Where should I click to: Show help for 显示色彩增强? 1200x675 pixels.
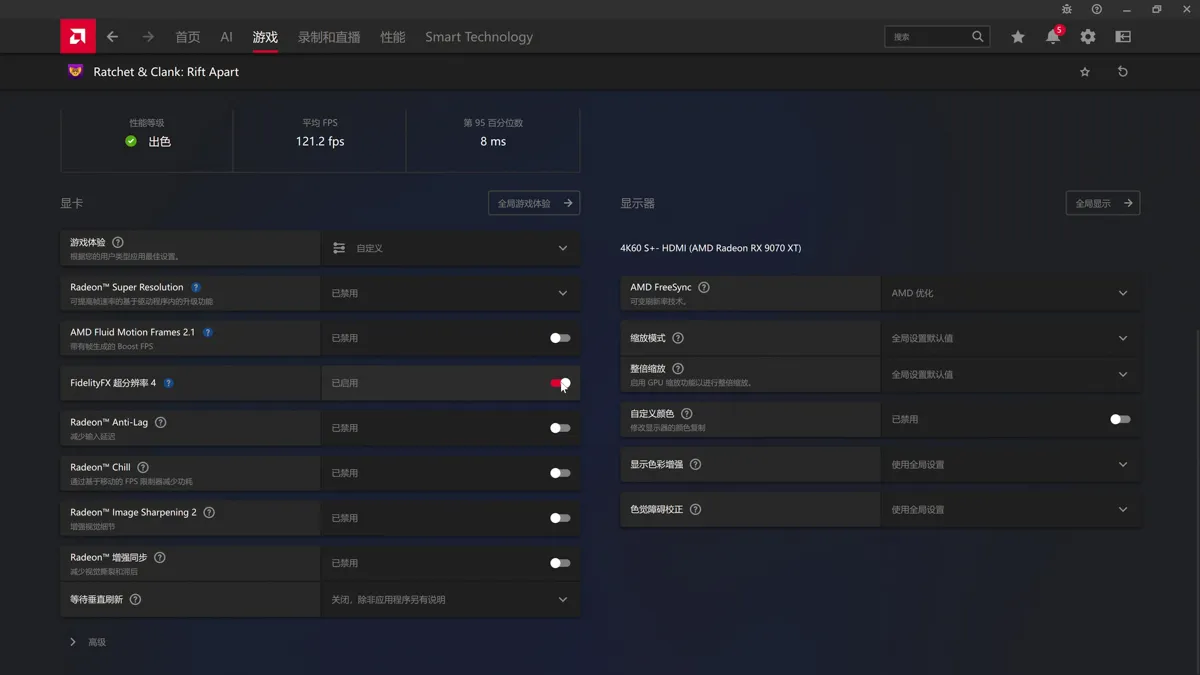click(695, 464)
